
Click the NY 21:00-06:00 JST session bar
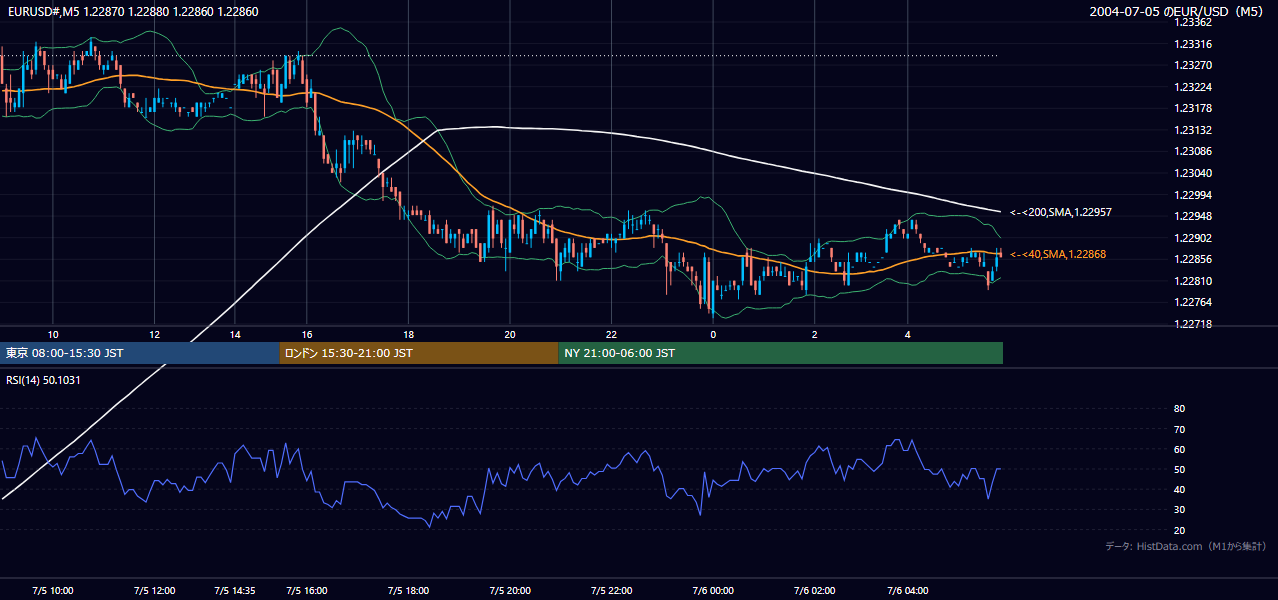tap(780, 353)
